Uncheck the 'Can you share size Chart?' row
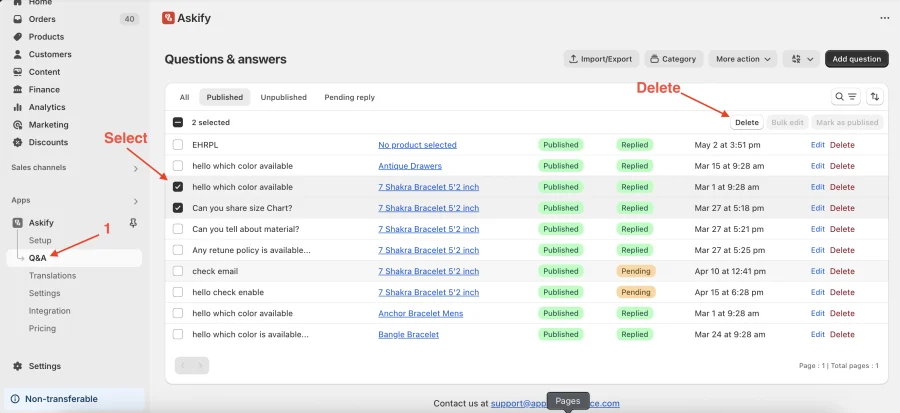Image resolution: width=900 pixels, height=413 pixels. [178, 208]
